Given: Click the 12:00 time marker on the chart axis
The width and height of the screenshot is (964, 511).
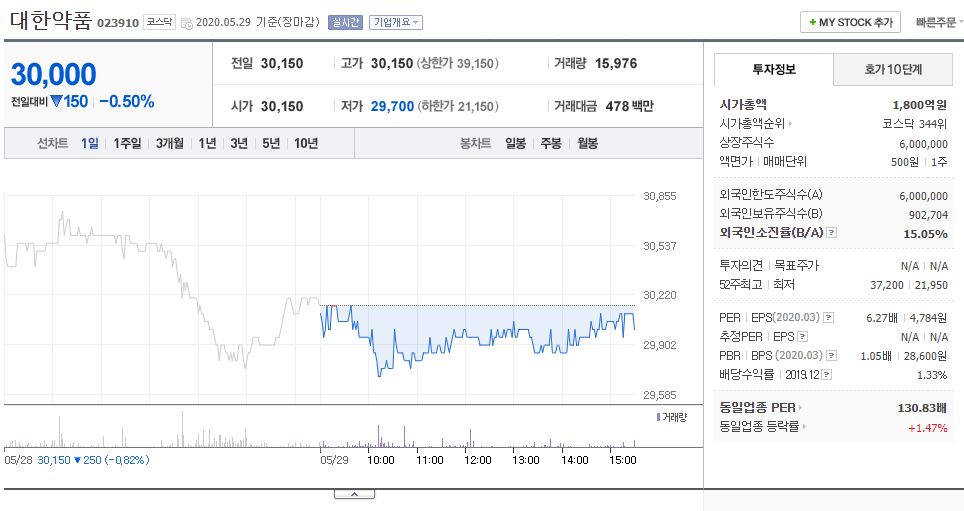Looking at the screenshot, I should pyautogui.click(x=478, y=460).
